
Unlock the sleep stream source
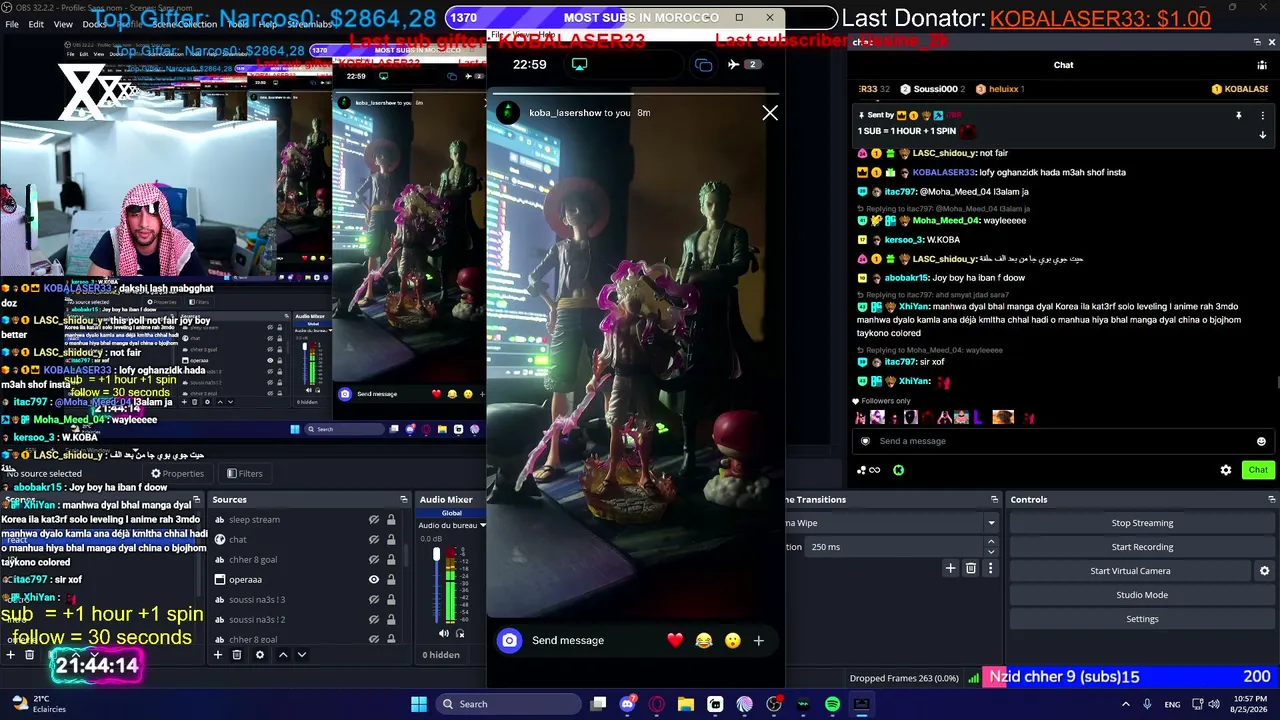[x=391, y=520]
